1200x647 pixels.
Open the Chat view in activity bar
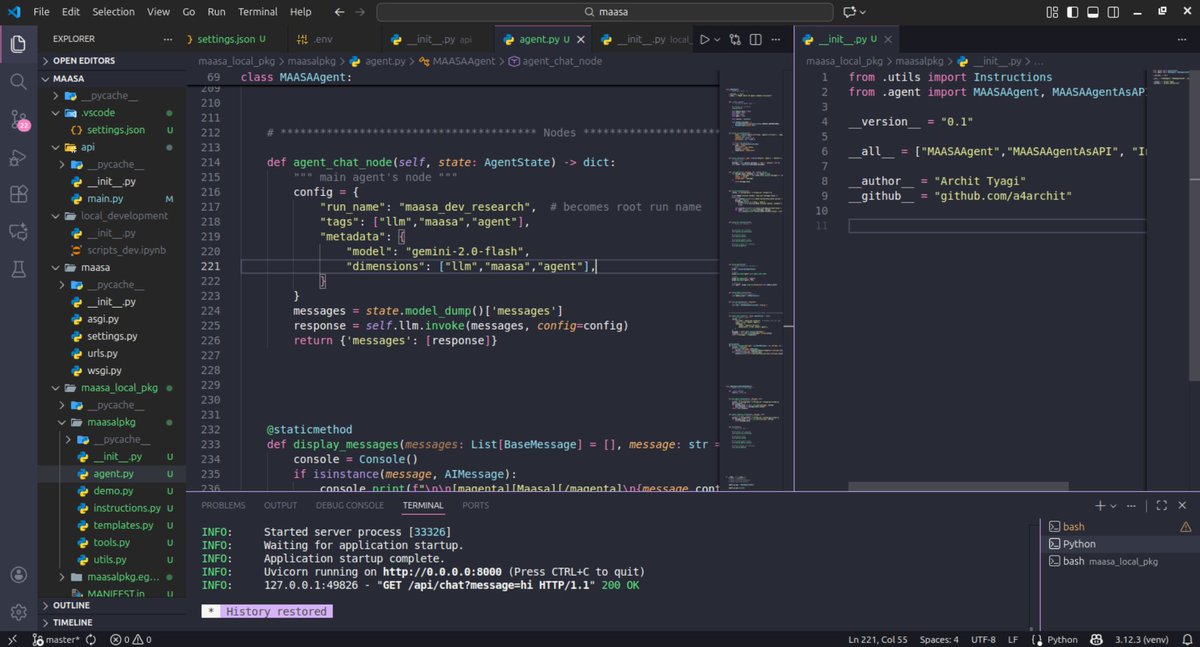18,231
